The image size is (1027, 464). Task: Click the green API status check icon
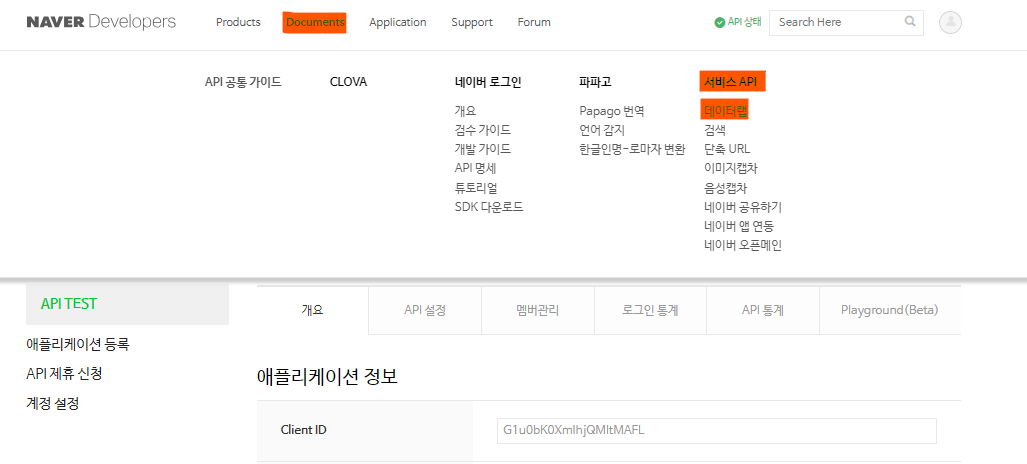[x=720, y=22]
